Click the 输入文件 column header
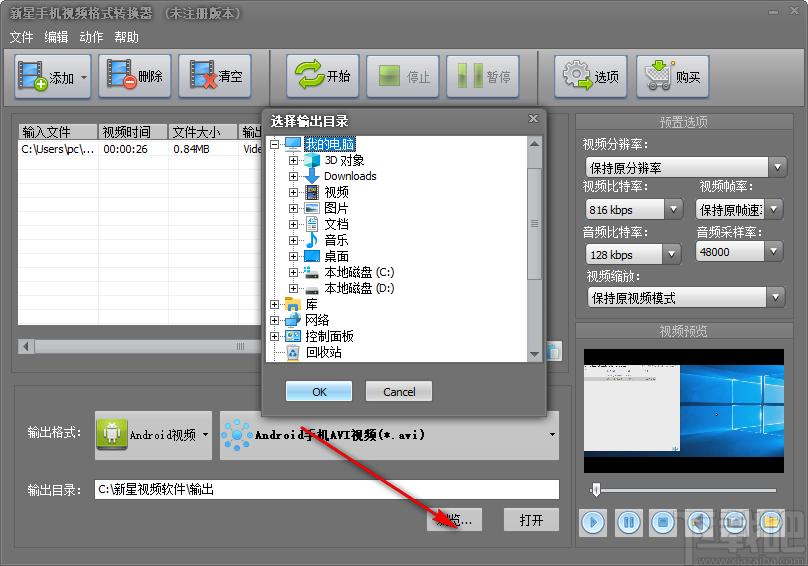Screen dimensions: 808x566 point(58,132)
